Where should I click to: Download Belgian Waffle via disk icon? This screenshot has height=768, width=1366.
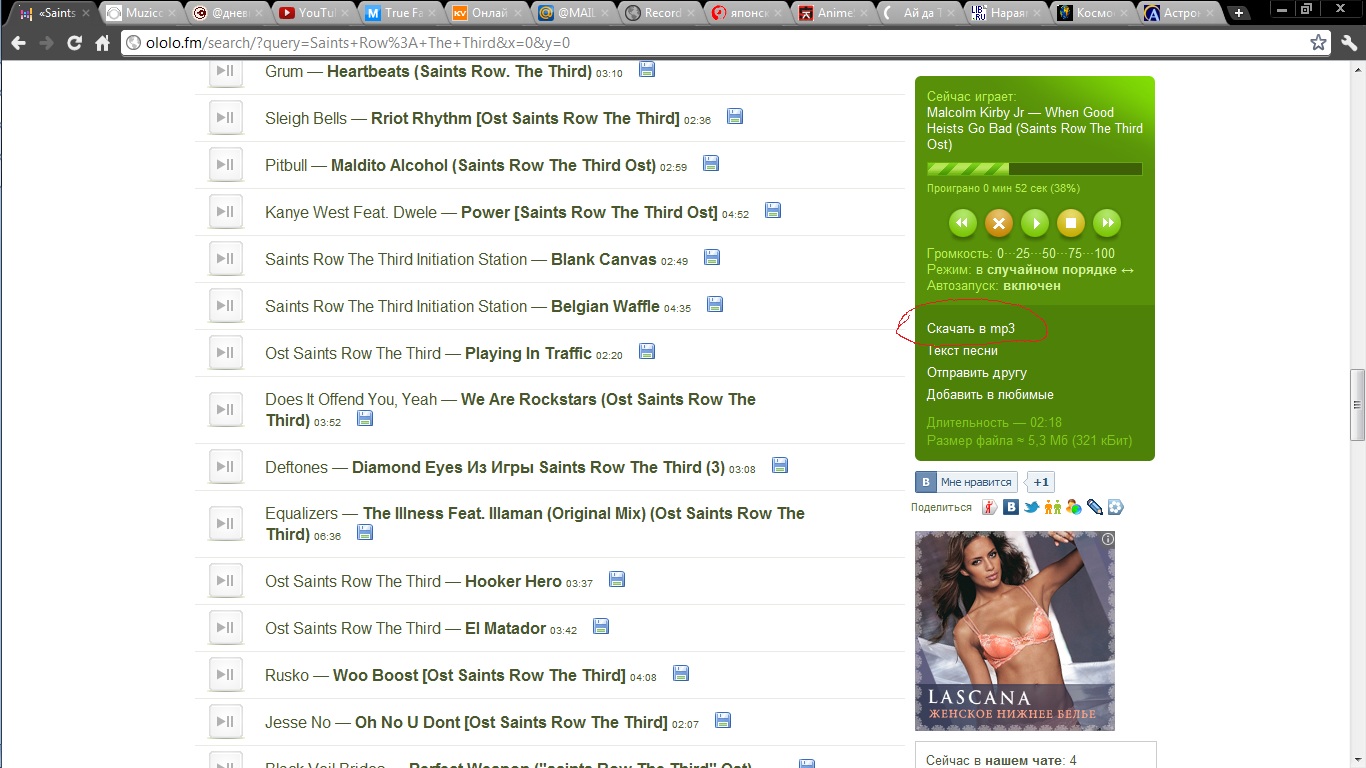(x=715, y=304)
